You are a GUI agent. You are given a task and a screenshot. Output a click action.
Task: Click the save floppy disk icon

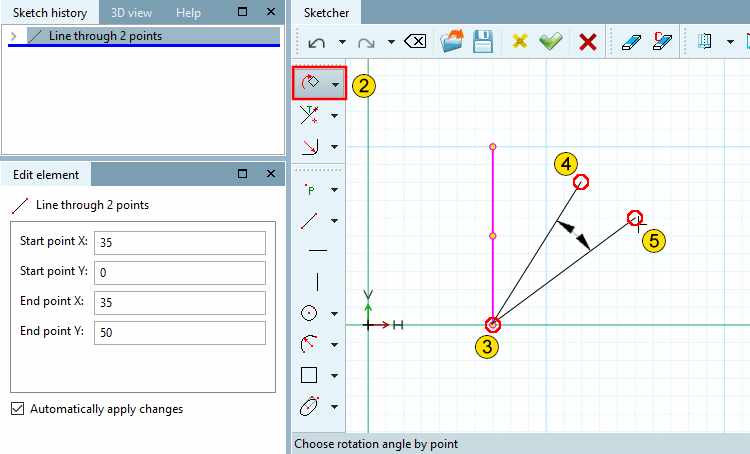[x=483, y=42]
